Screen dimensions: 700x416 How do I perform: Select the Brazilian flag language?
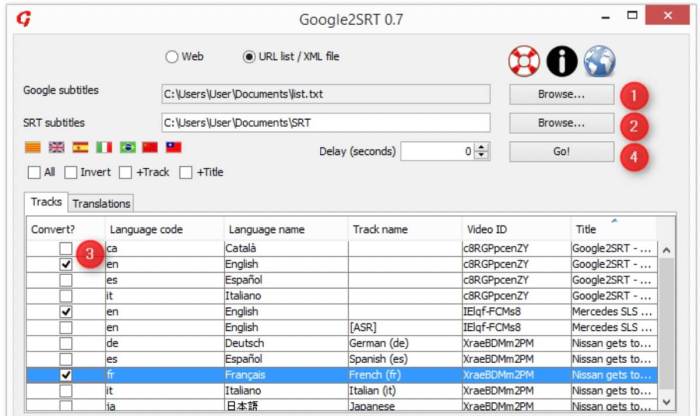point(128,147)
